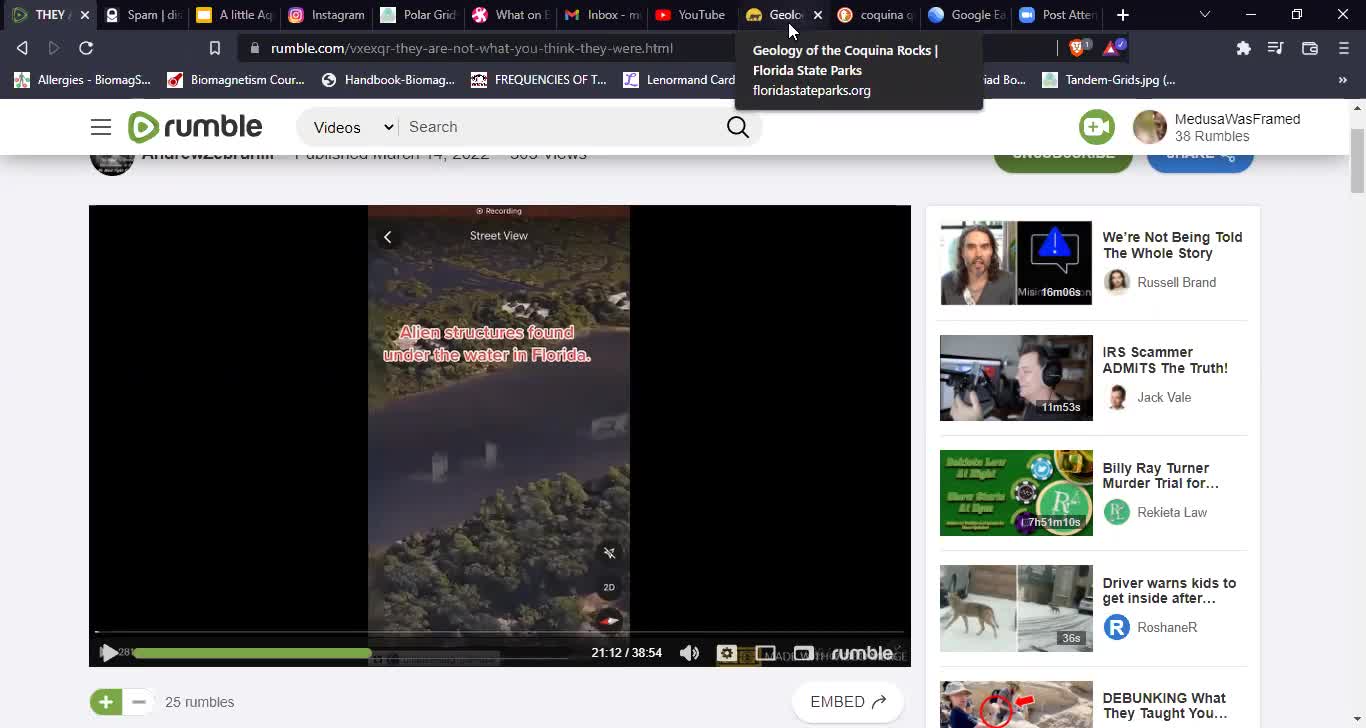
Task: Open the tab search dropdown
Action: pos(1204,15)
